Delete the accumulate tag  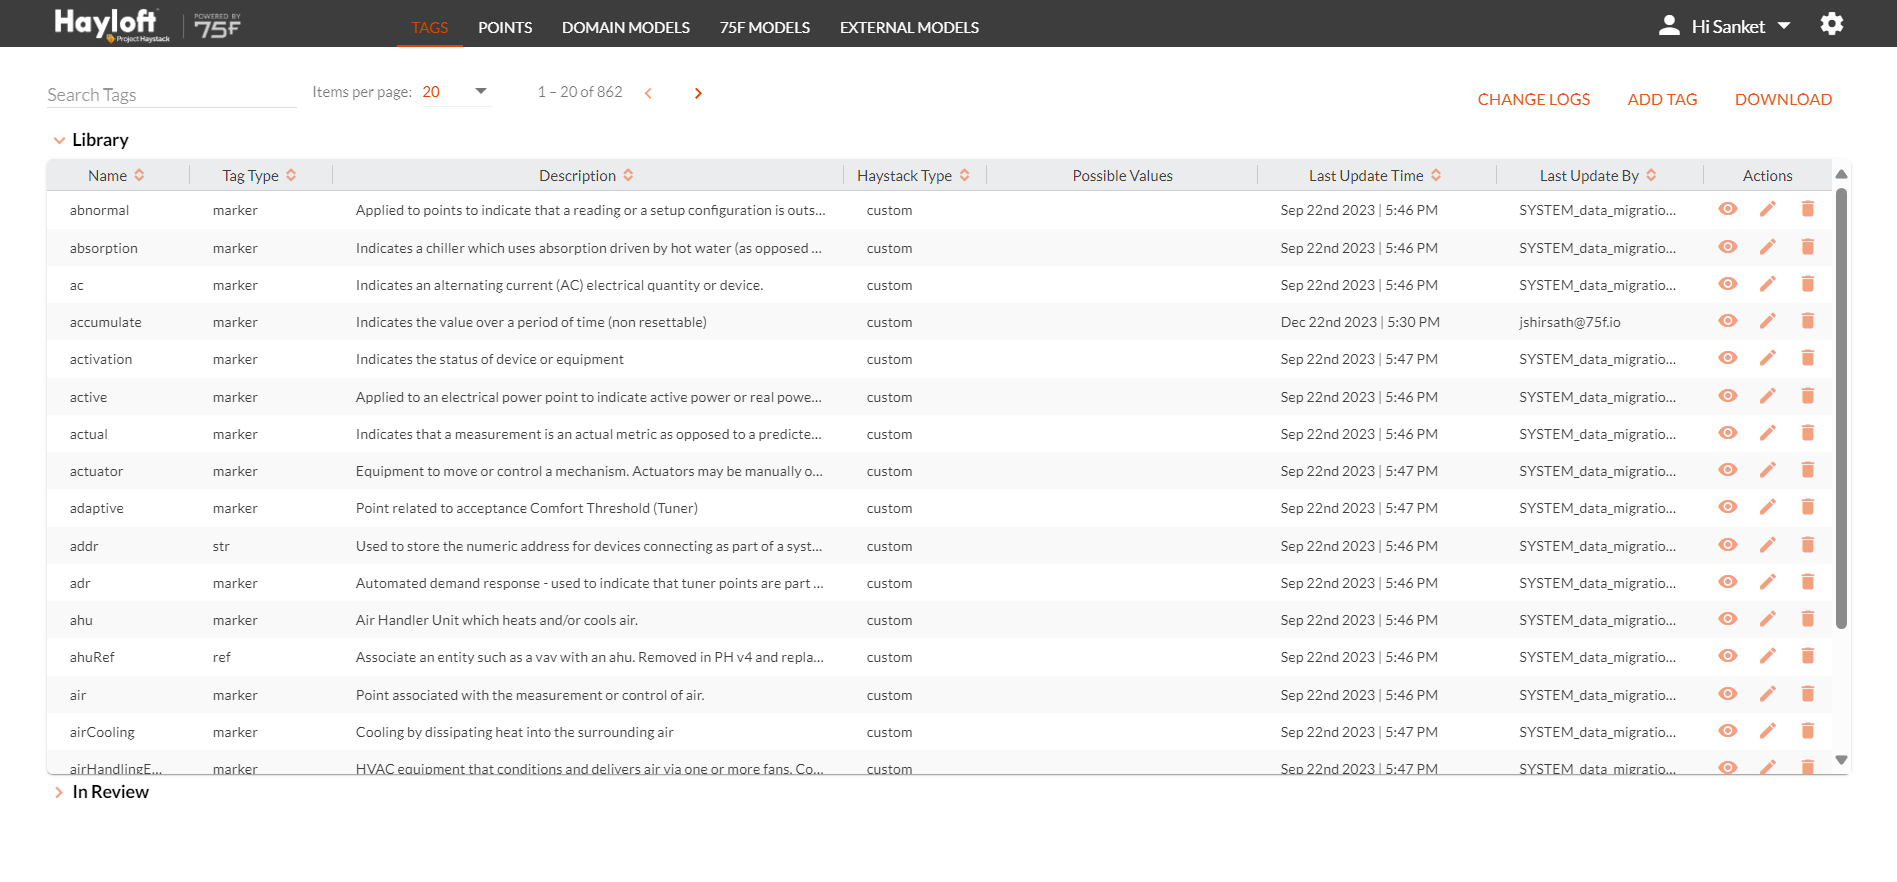coord(1808,321)
